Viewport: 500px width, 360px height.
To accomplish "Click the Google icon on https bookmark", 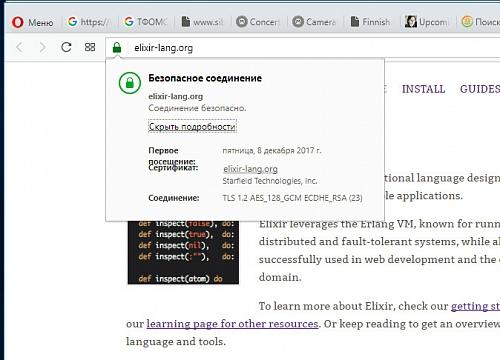I will point(72,22).
